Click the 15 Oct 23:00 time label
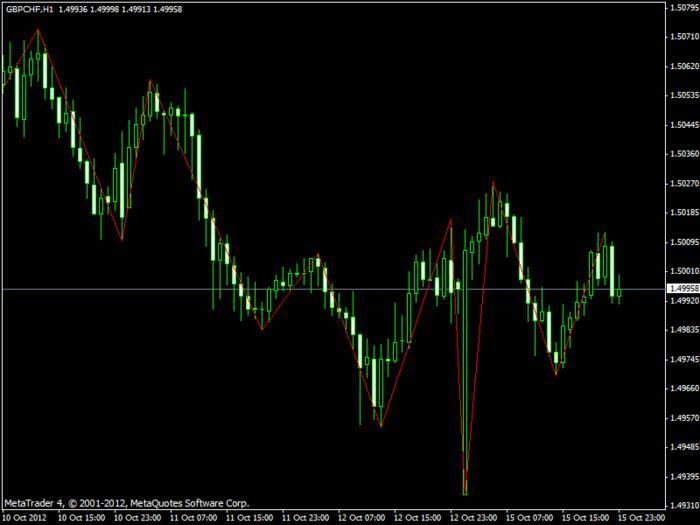This screenshot has width=700, height=525. pos(641,518)
